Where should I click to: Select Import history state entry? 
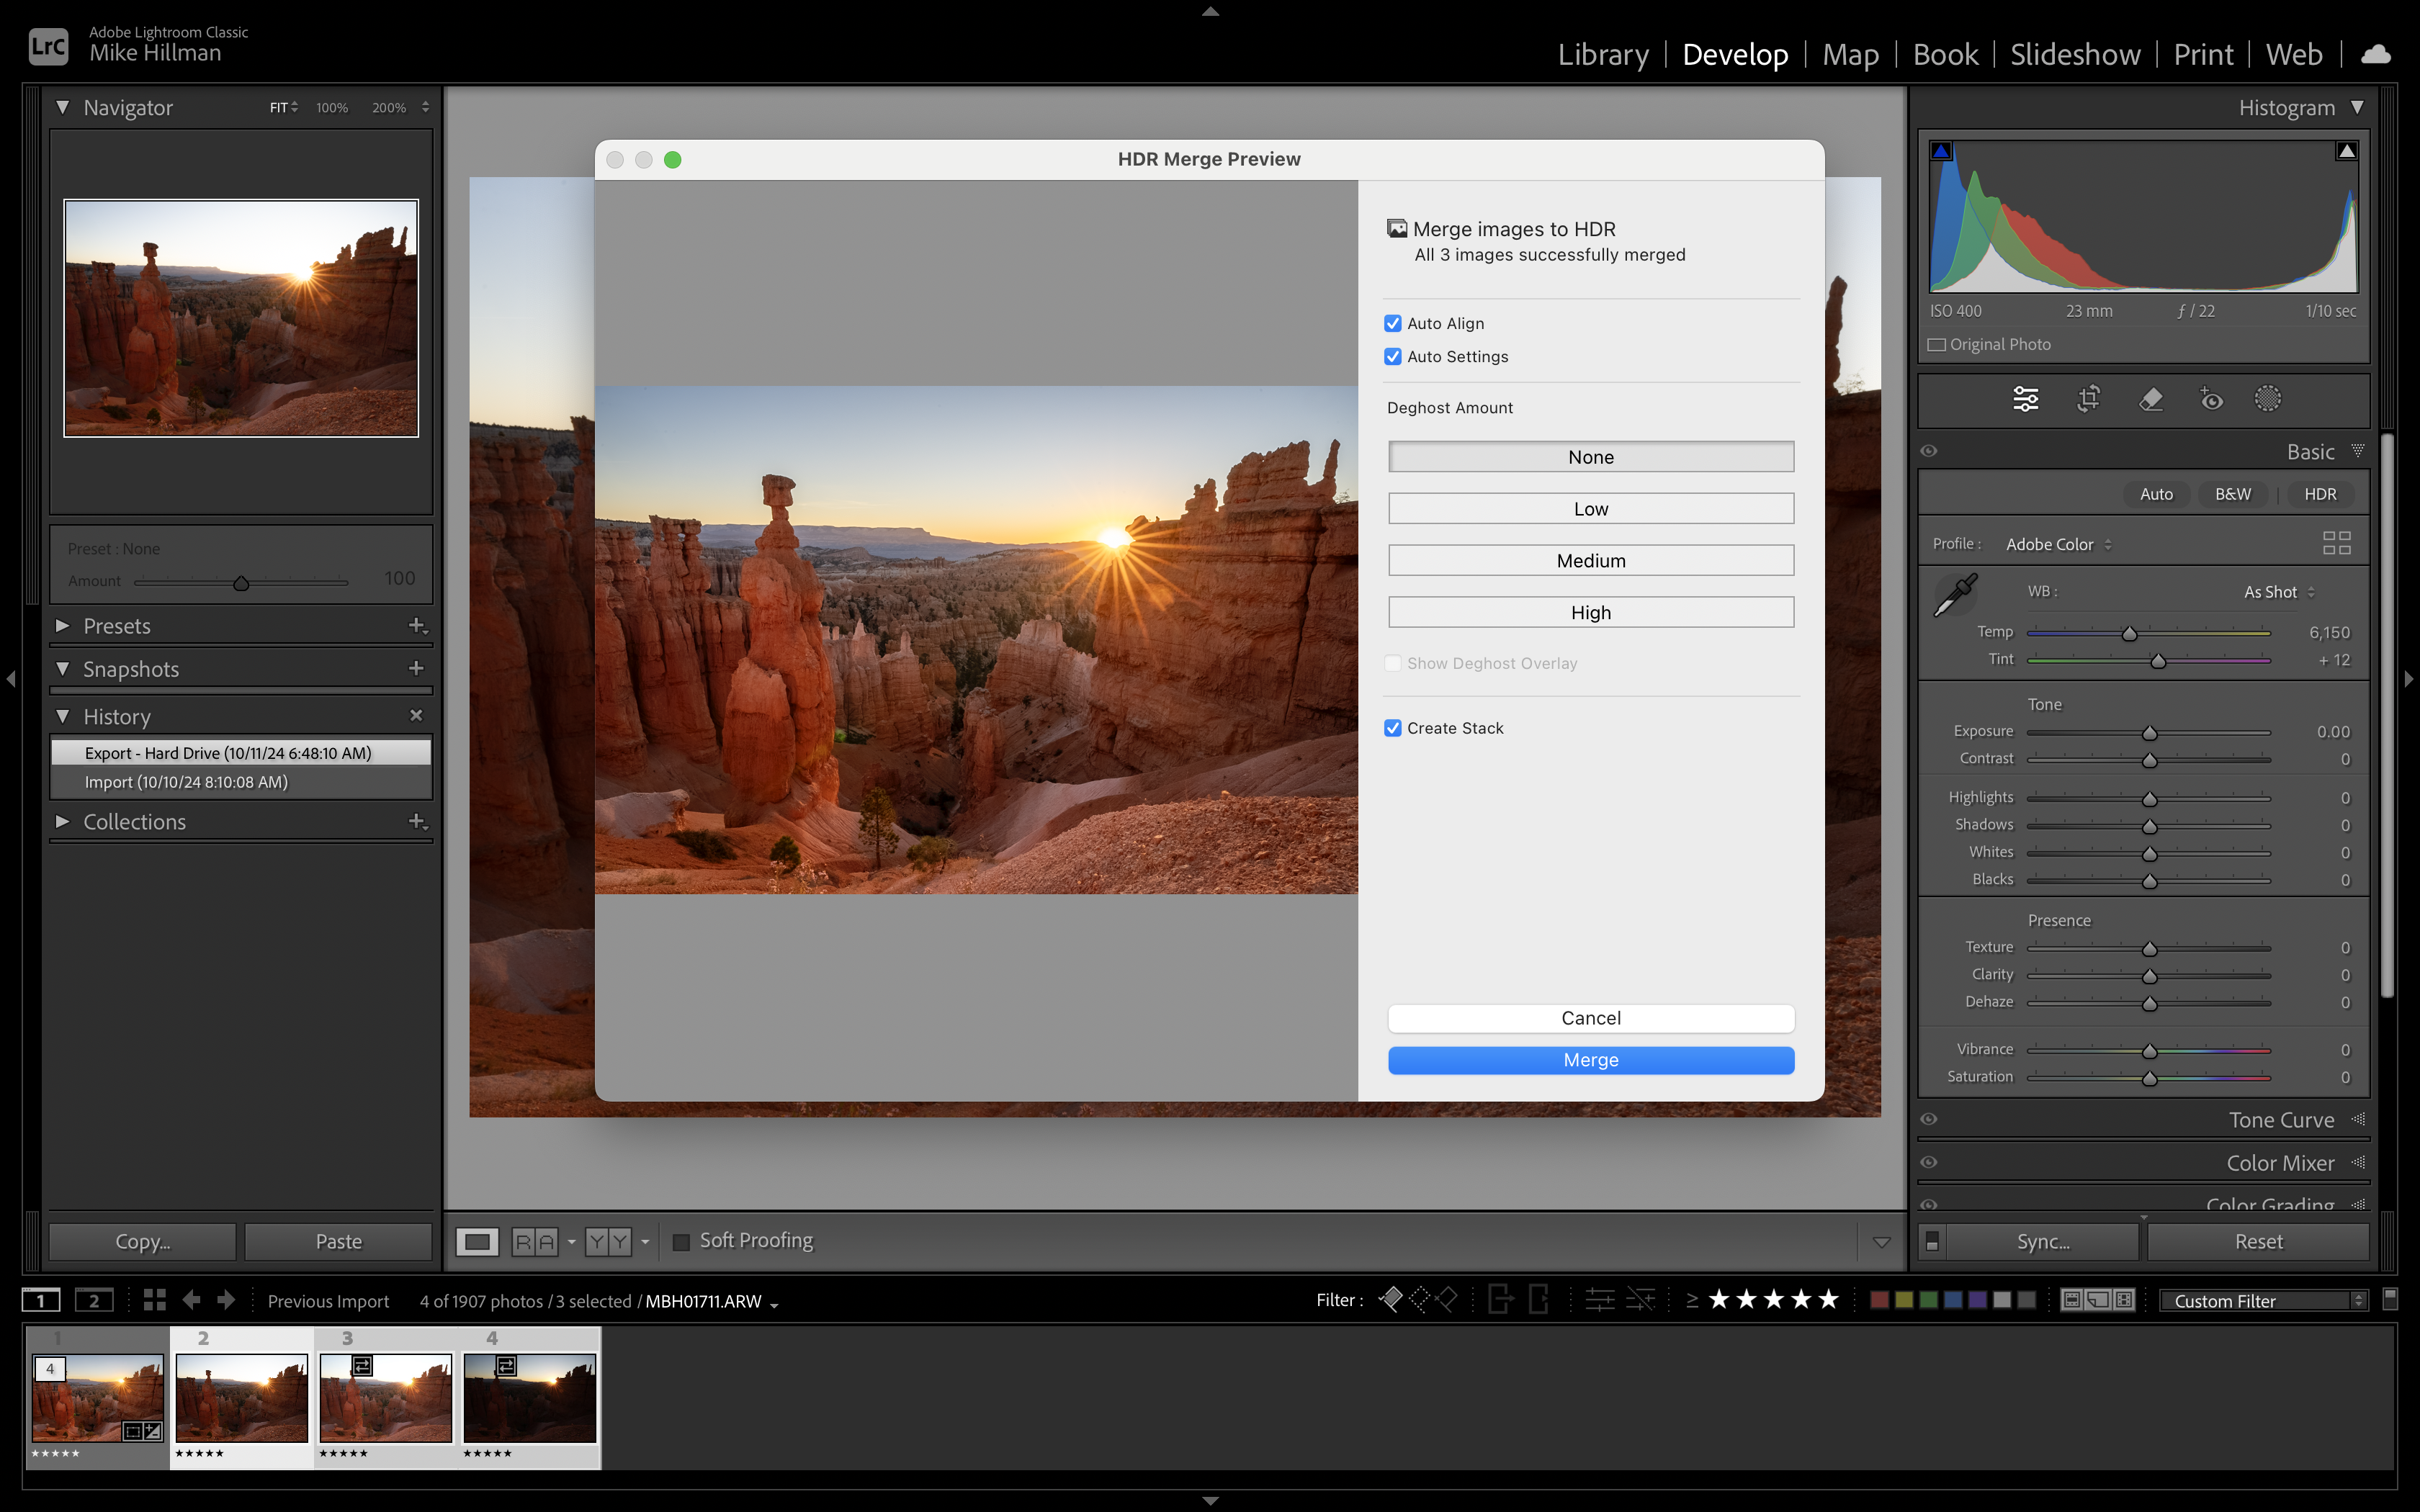click(x=241, y=782)
